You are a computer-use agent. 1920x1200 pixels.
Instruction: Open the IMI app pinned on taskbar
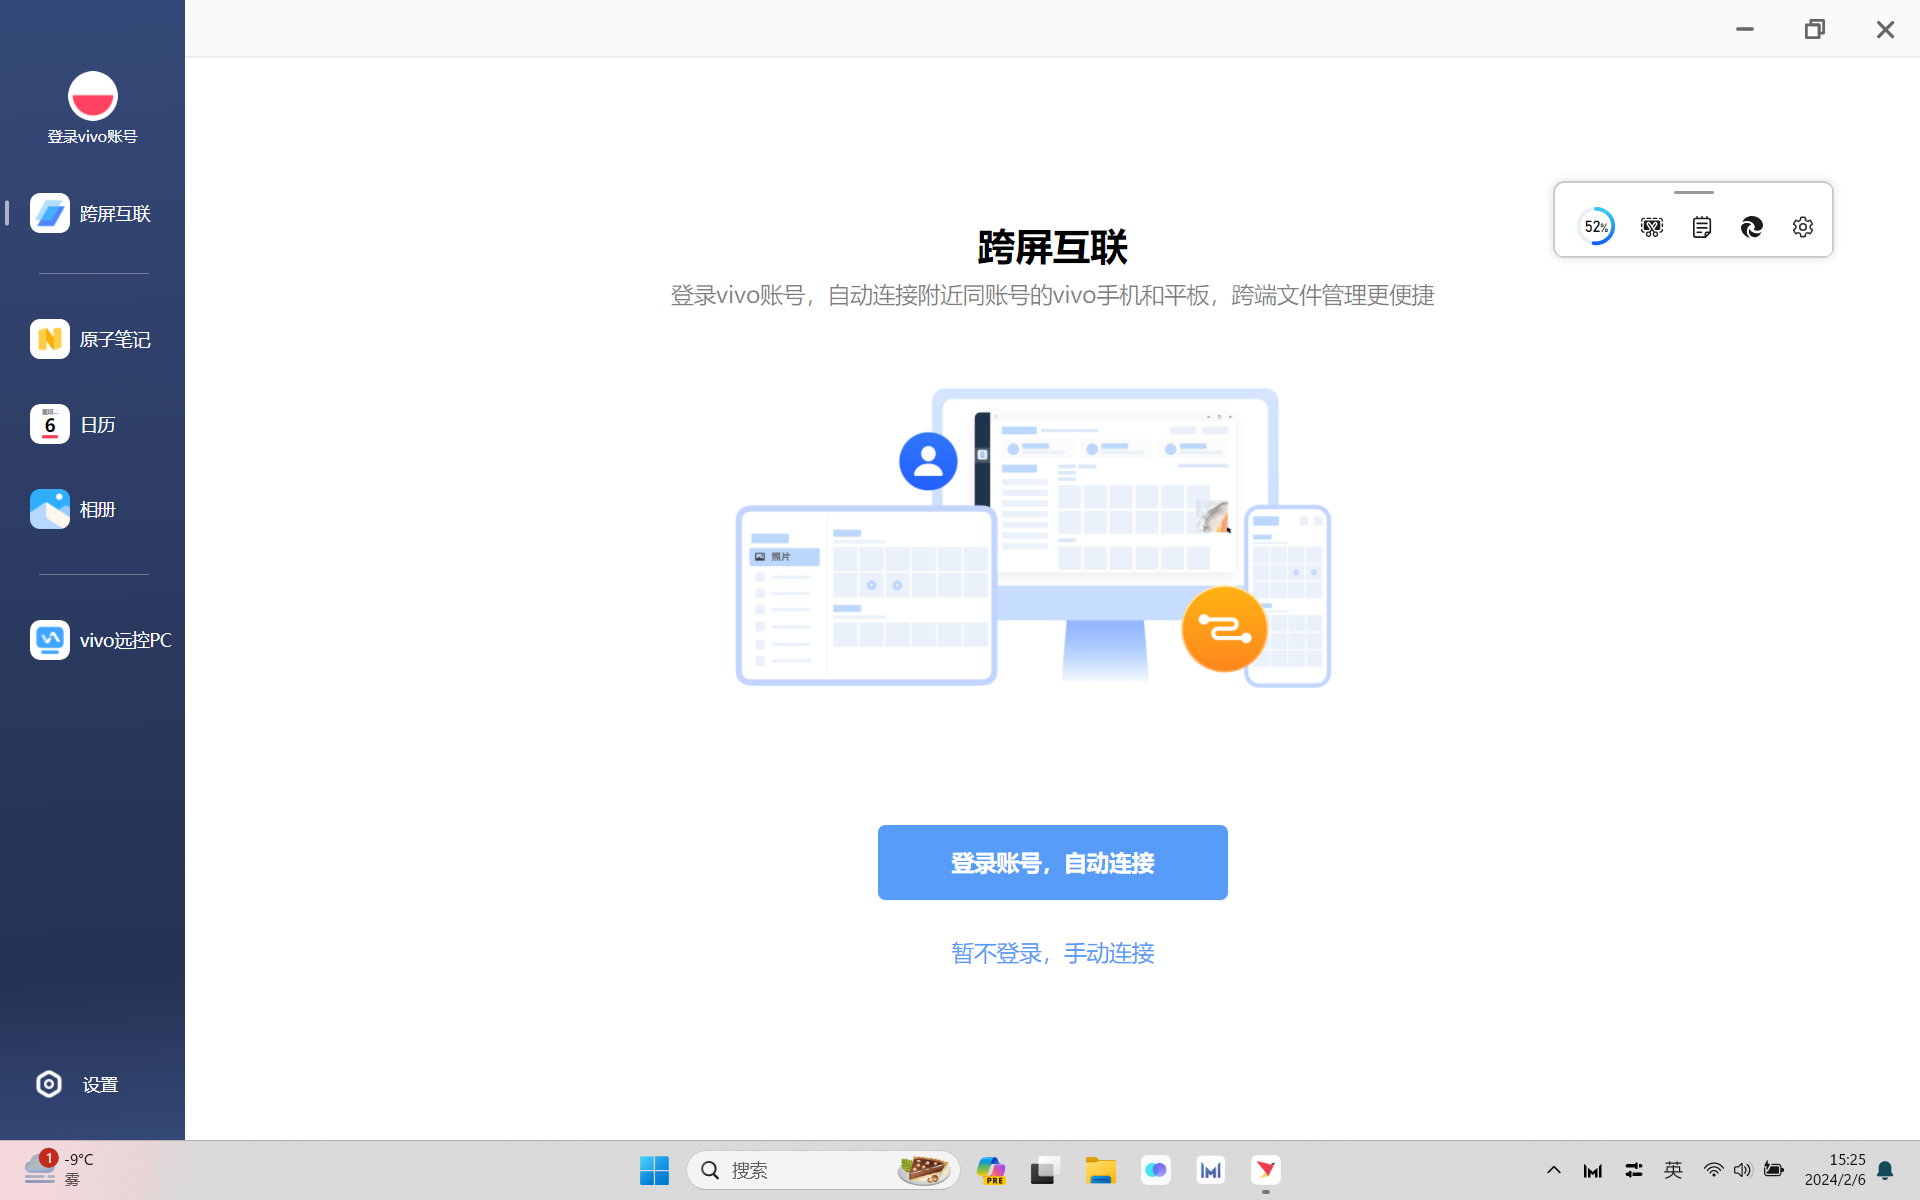(x=1211, y=1170)
